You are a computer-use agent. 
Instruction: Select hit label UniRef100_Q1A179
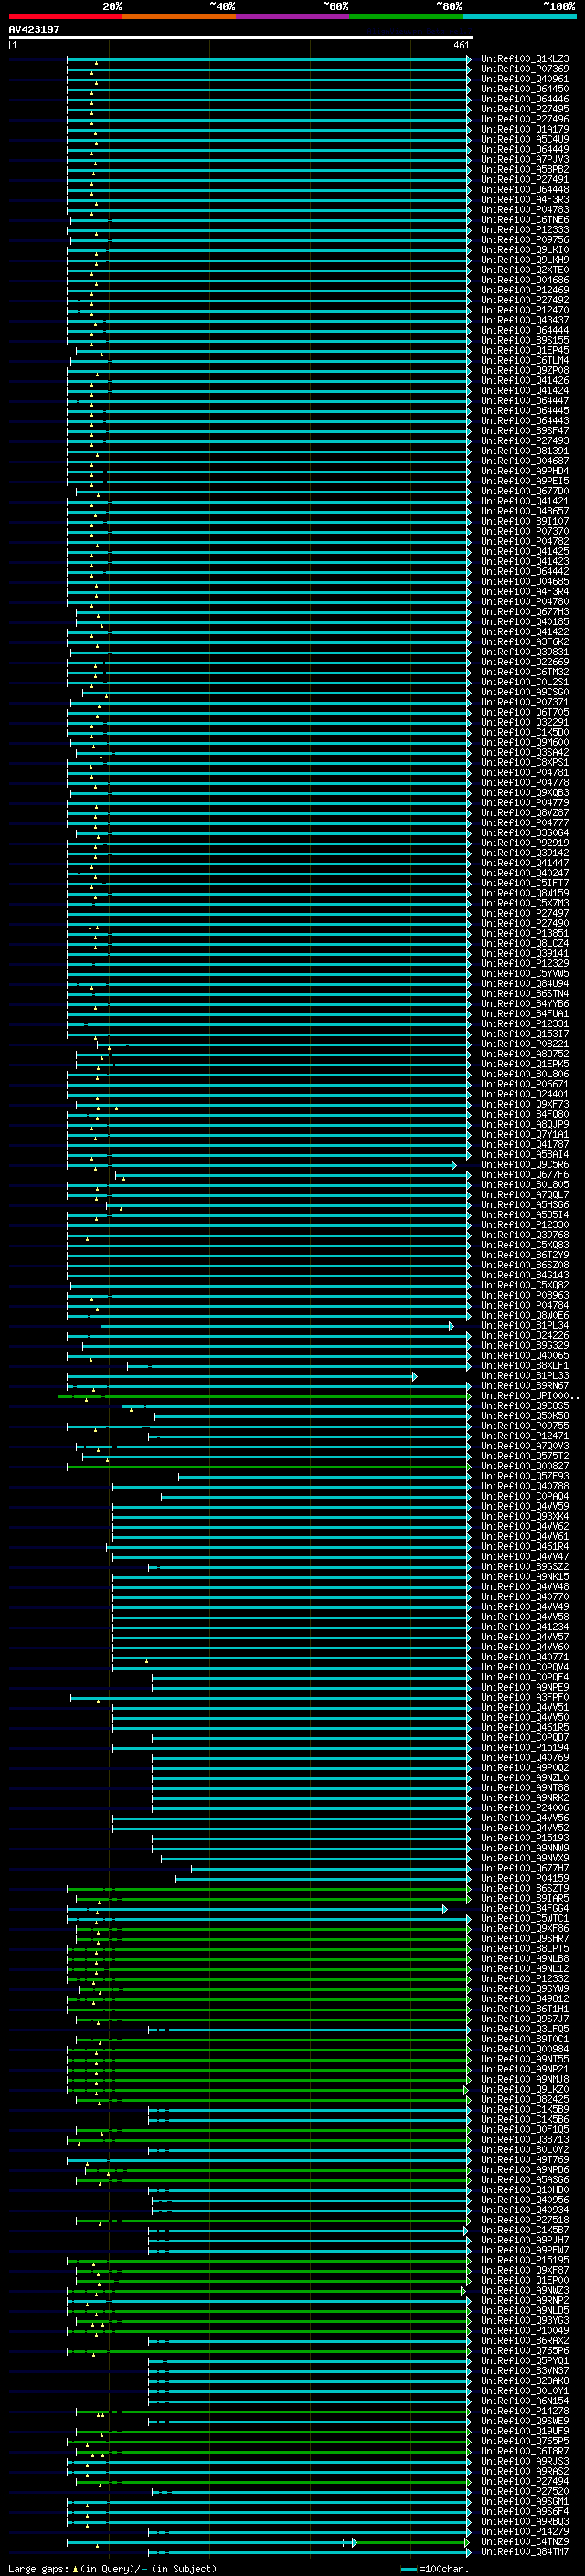tap(524, 129)
